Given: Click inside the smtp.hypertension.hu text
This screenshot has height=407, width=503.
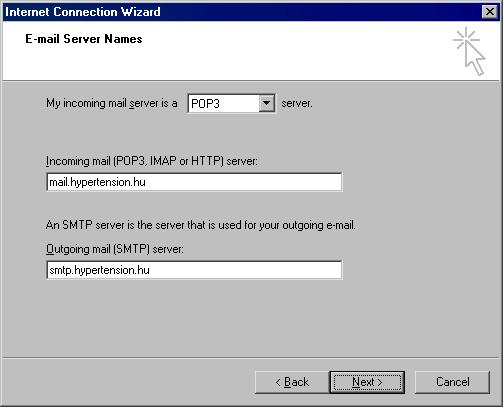Looking at the screenshot, I should (x=99, y=270).
